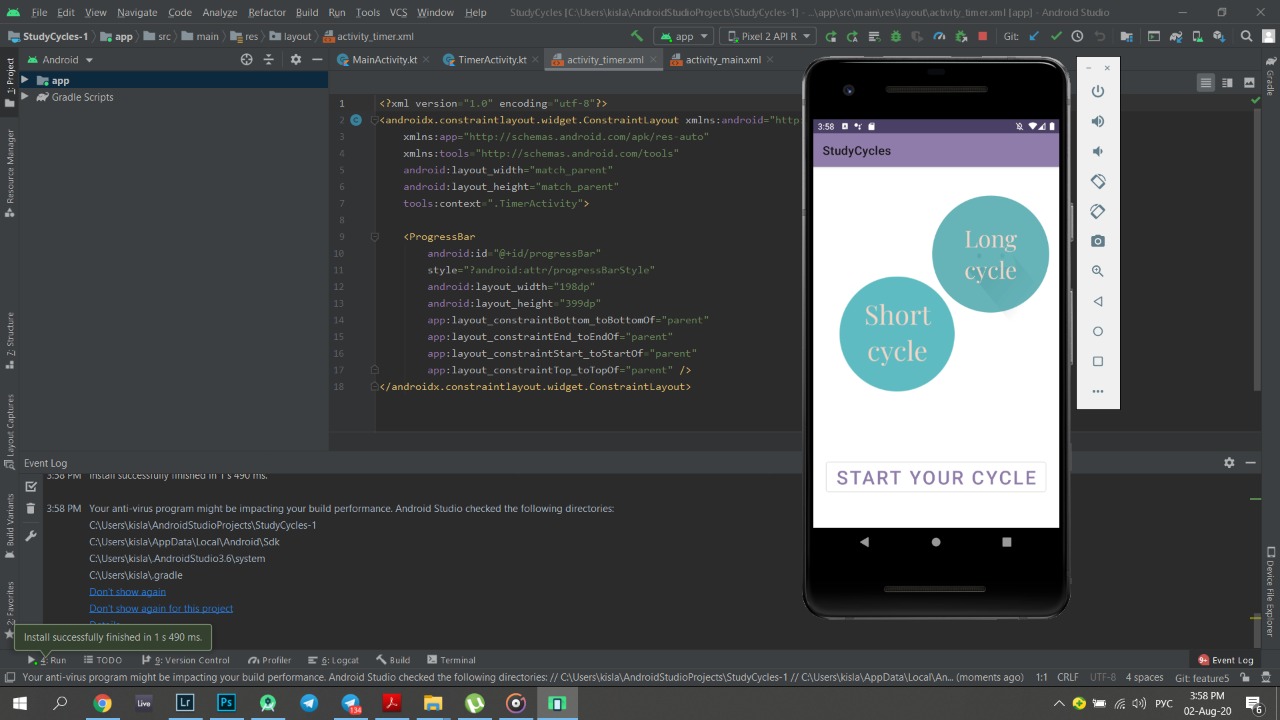Click 'Don't show again for this project' link
The image size is (1280, 720).
(x=161, y=608)
